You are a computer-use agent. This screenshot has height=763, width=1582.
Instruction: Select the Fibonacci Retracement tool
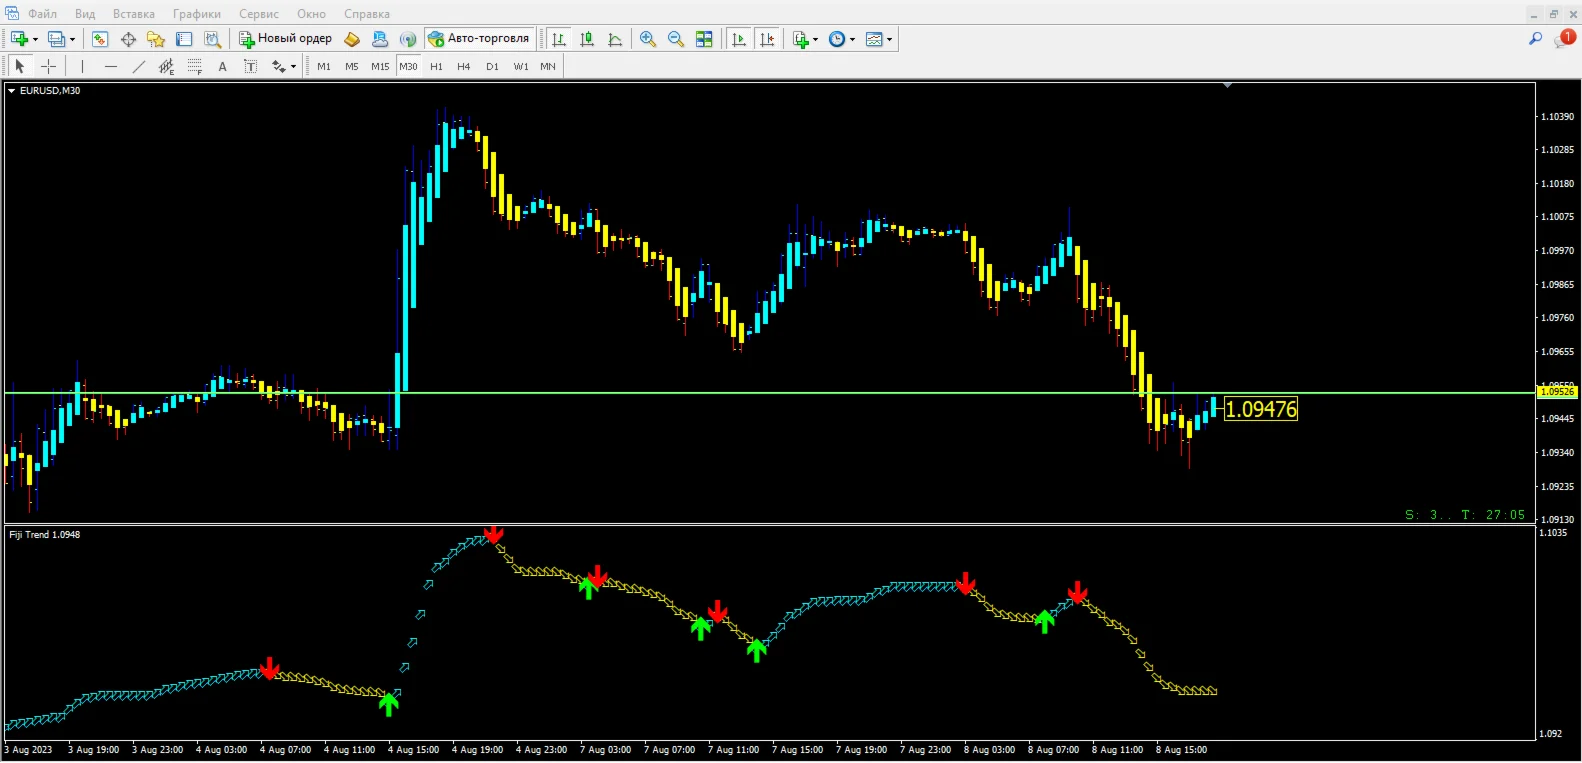(194, 66)
